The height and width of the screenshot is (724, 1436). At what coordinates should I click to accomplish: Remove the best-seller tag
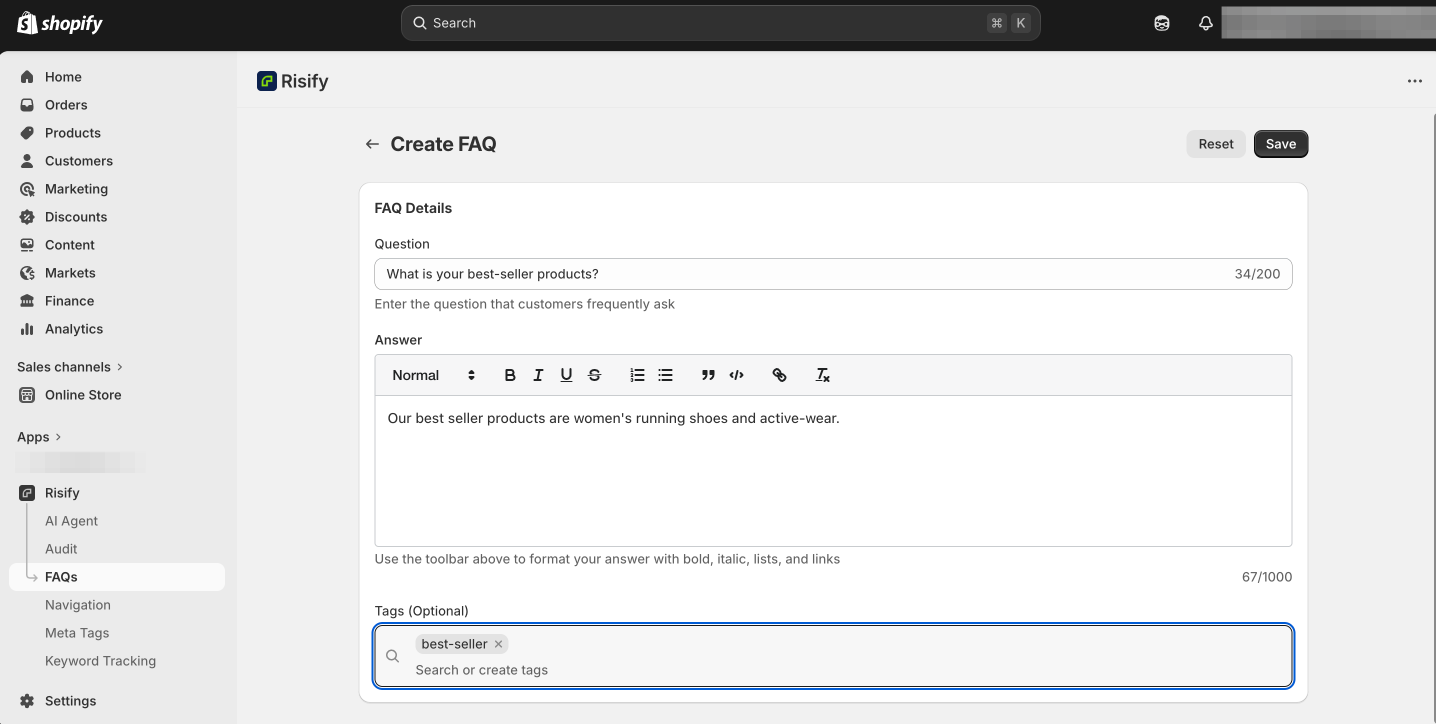click(x=498, y=644)
